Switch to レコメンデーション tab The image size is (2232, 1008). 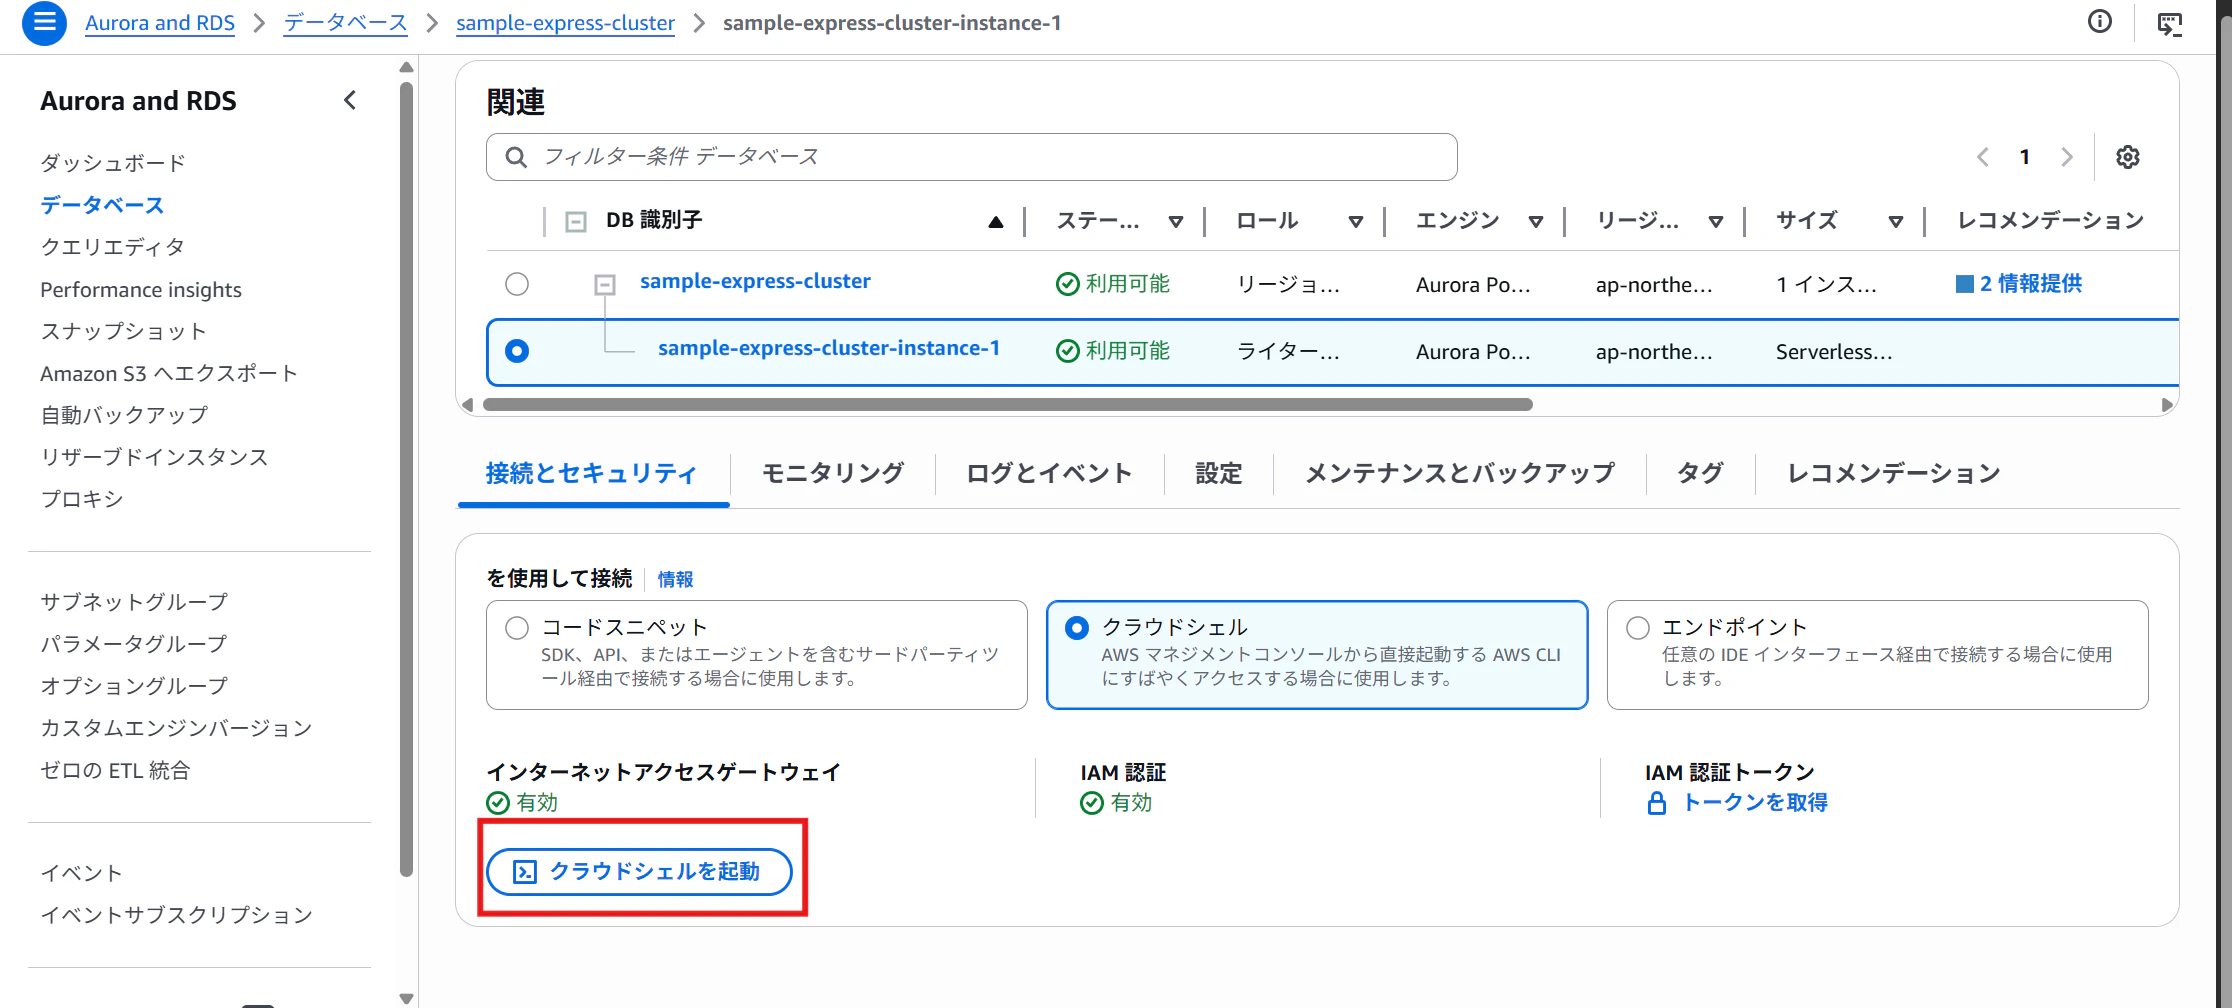1894,473
